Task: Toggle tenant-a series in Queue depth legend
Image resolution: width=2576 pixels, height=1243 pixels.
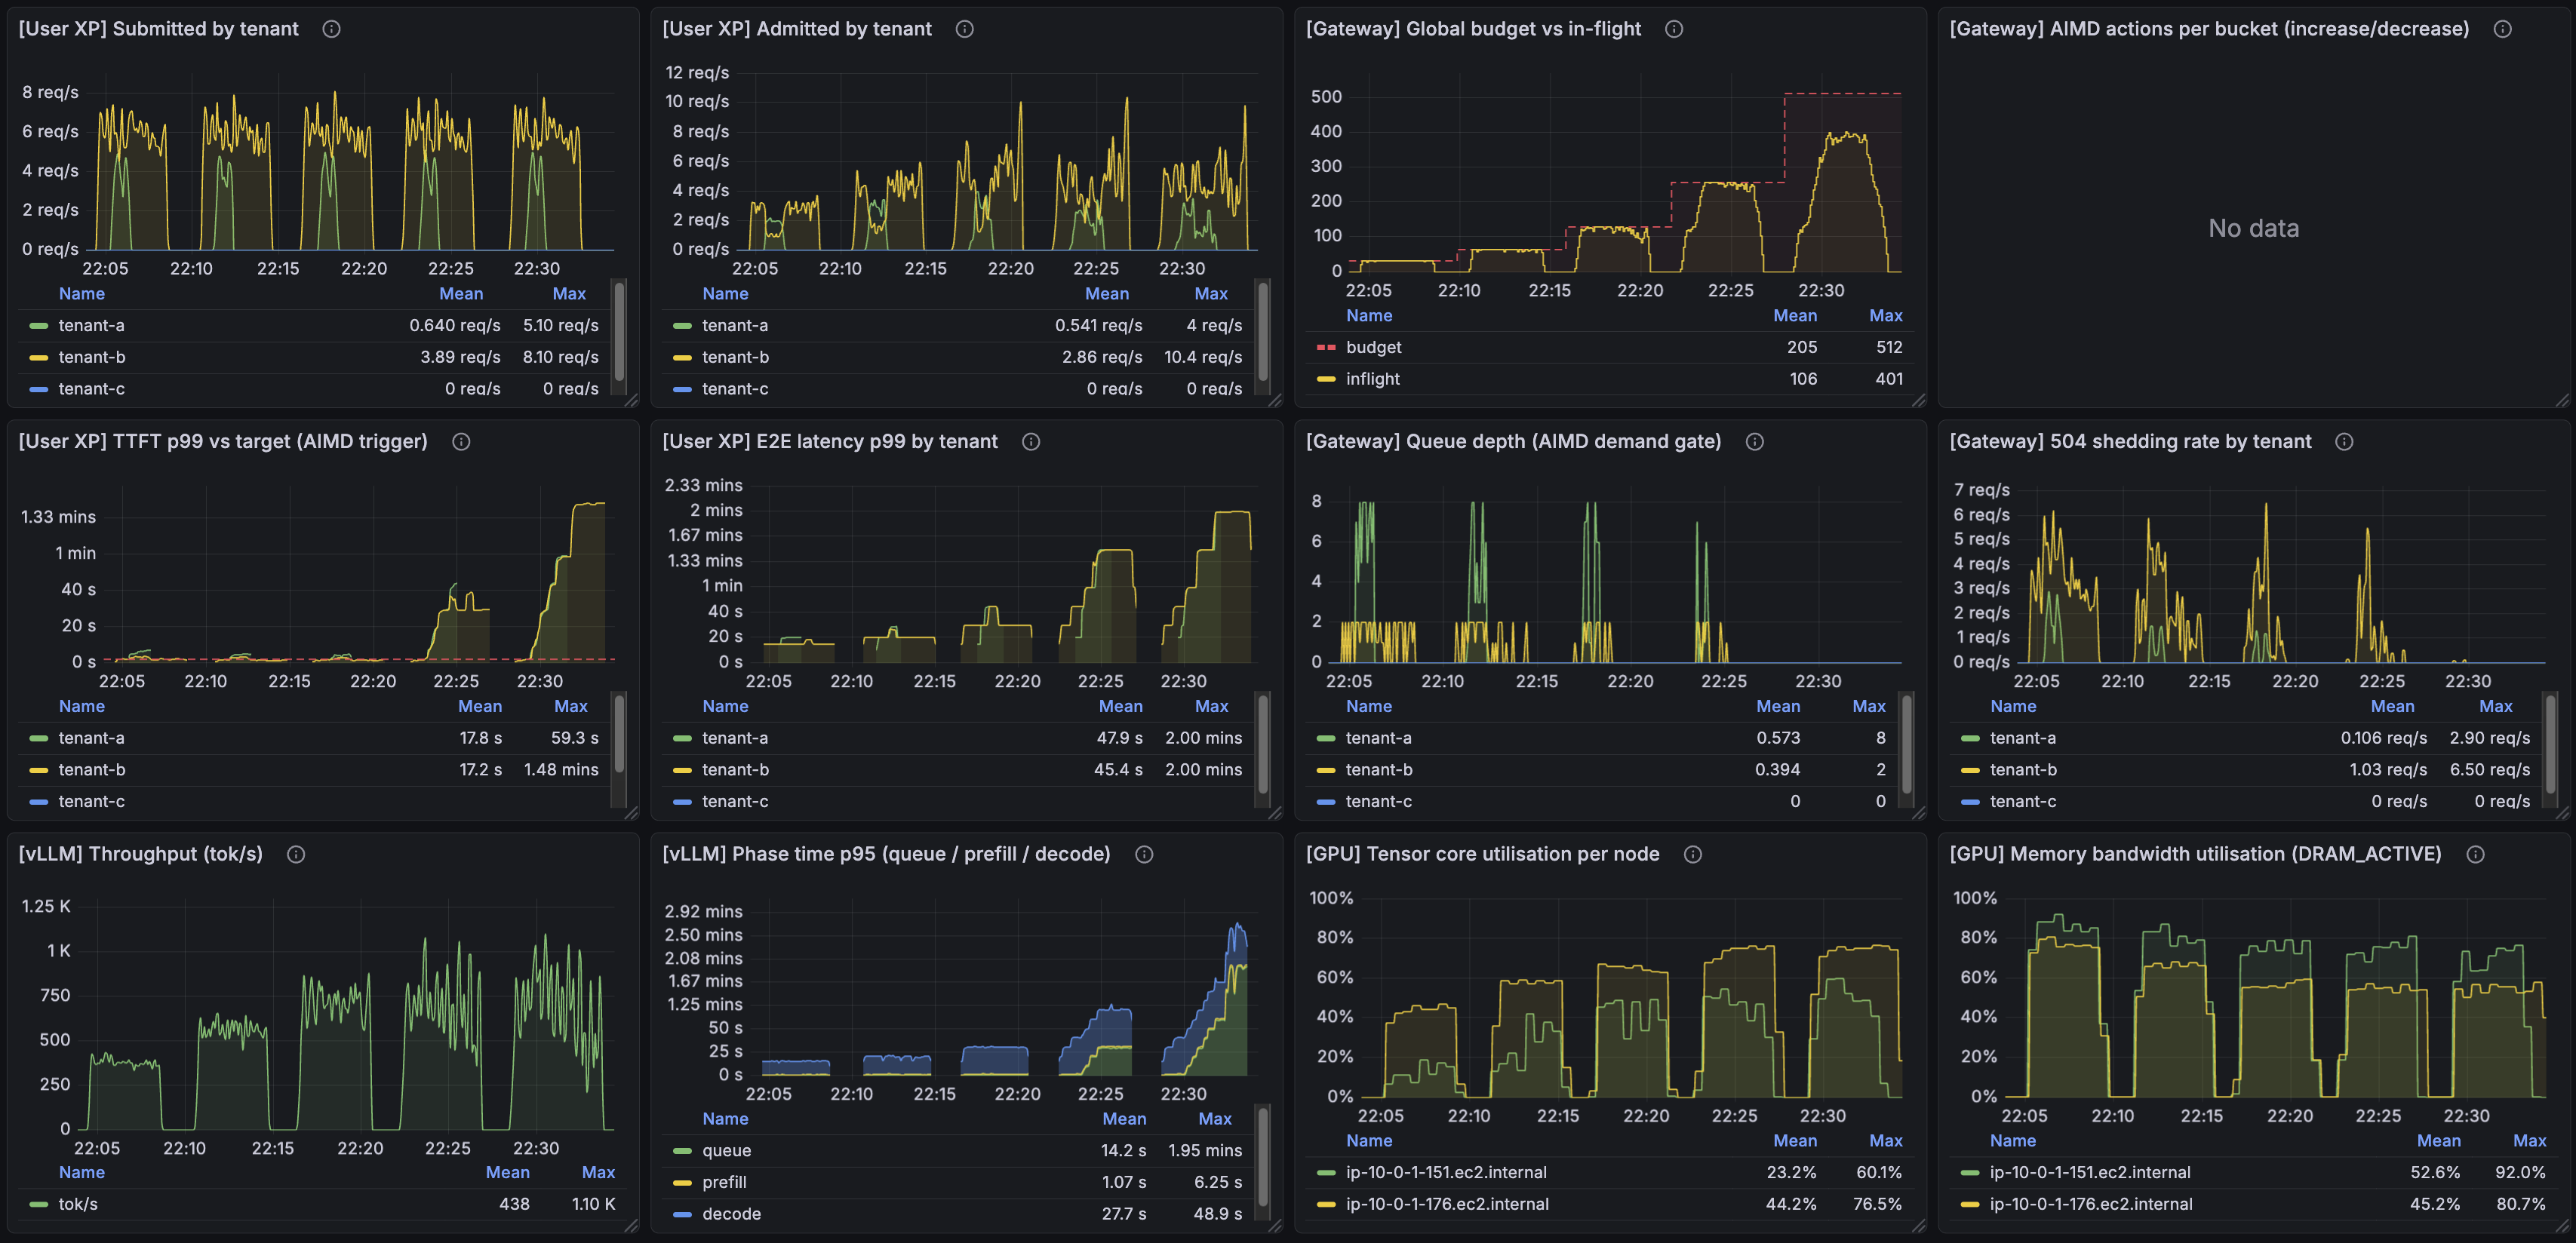Action: [1378, 738]
